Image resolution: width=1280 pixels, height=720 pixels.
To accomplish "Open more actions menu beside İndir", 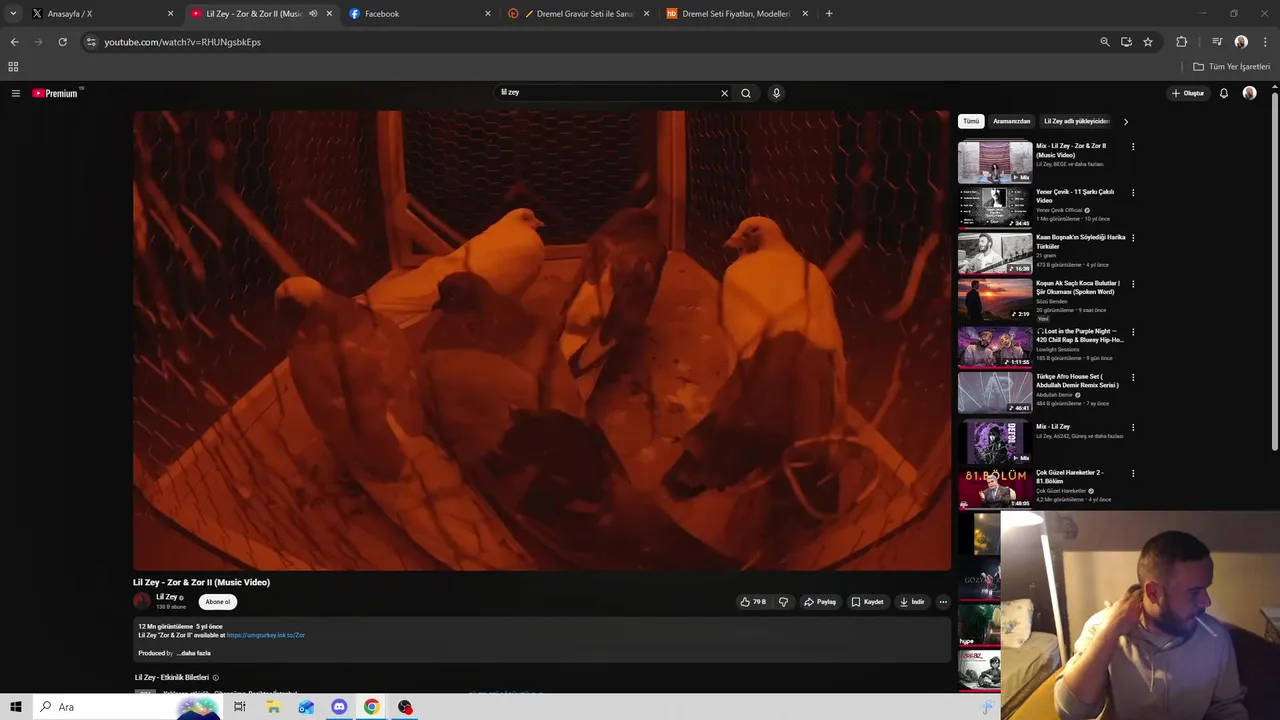I will [942, 602].
